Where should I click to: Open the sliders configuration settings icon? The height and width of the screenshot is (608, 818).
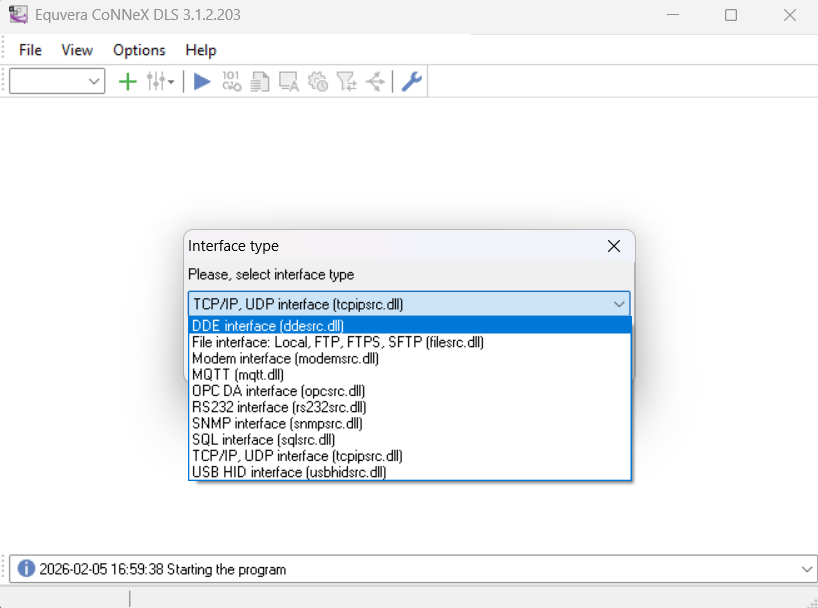coord(159,82)
